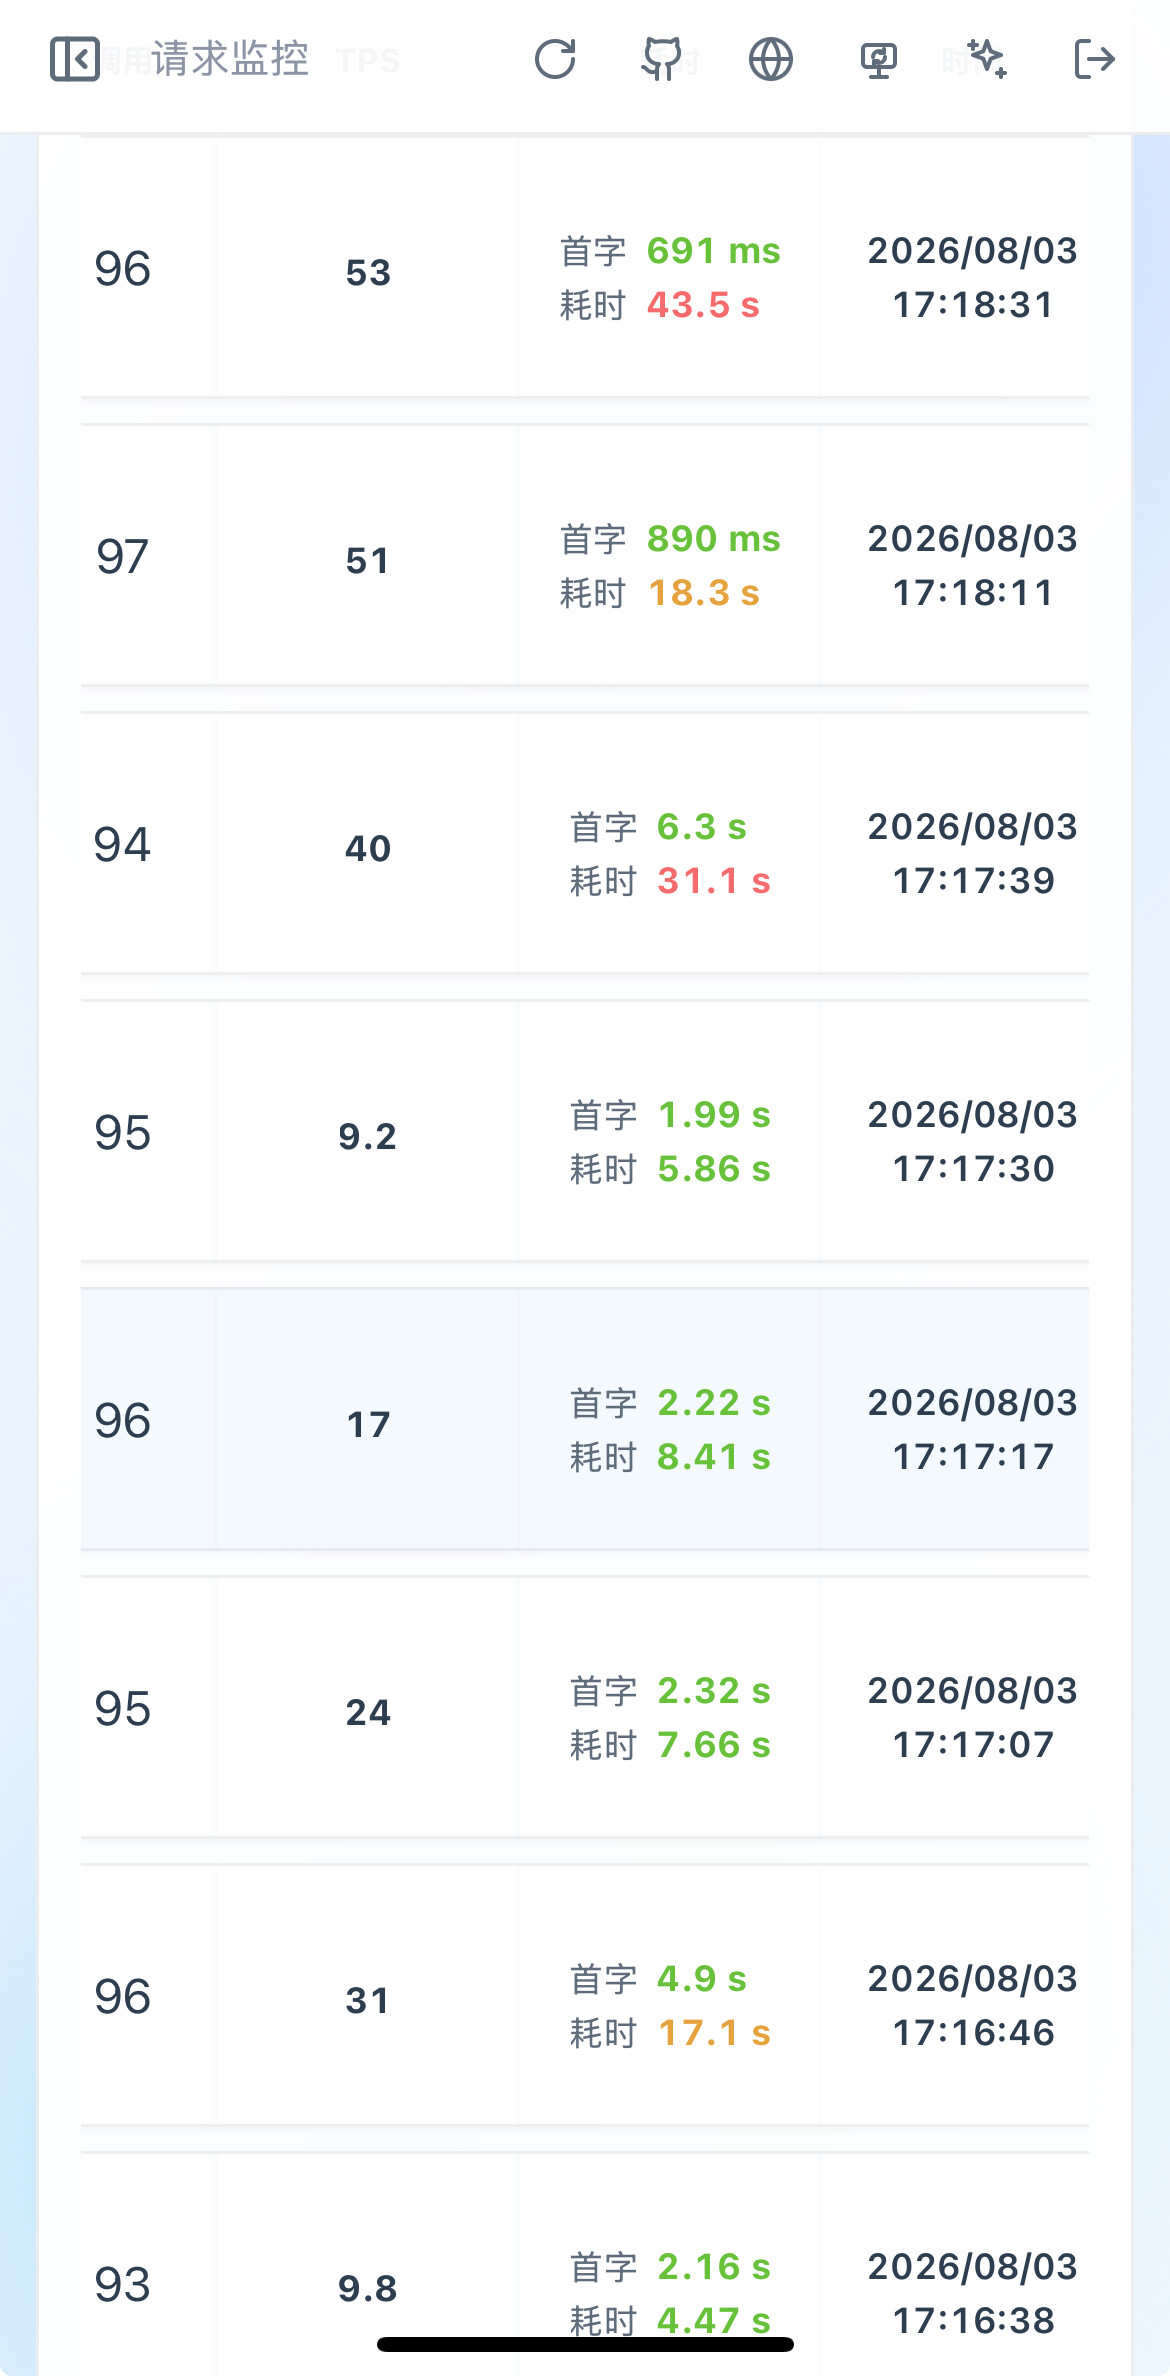Collapse the sidebar panel icon
The height and width of the screenshot is (2376, 1170).
[x=75, y=59]
